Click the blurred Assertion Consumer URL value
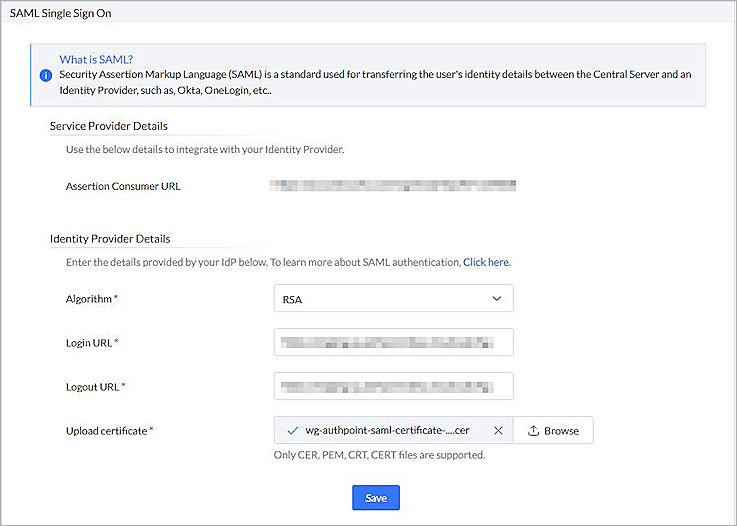The height and width of the screenshot is (526, 737). (393, 186)
